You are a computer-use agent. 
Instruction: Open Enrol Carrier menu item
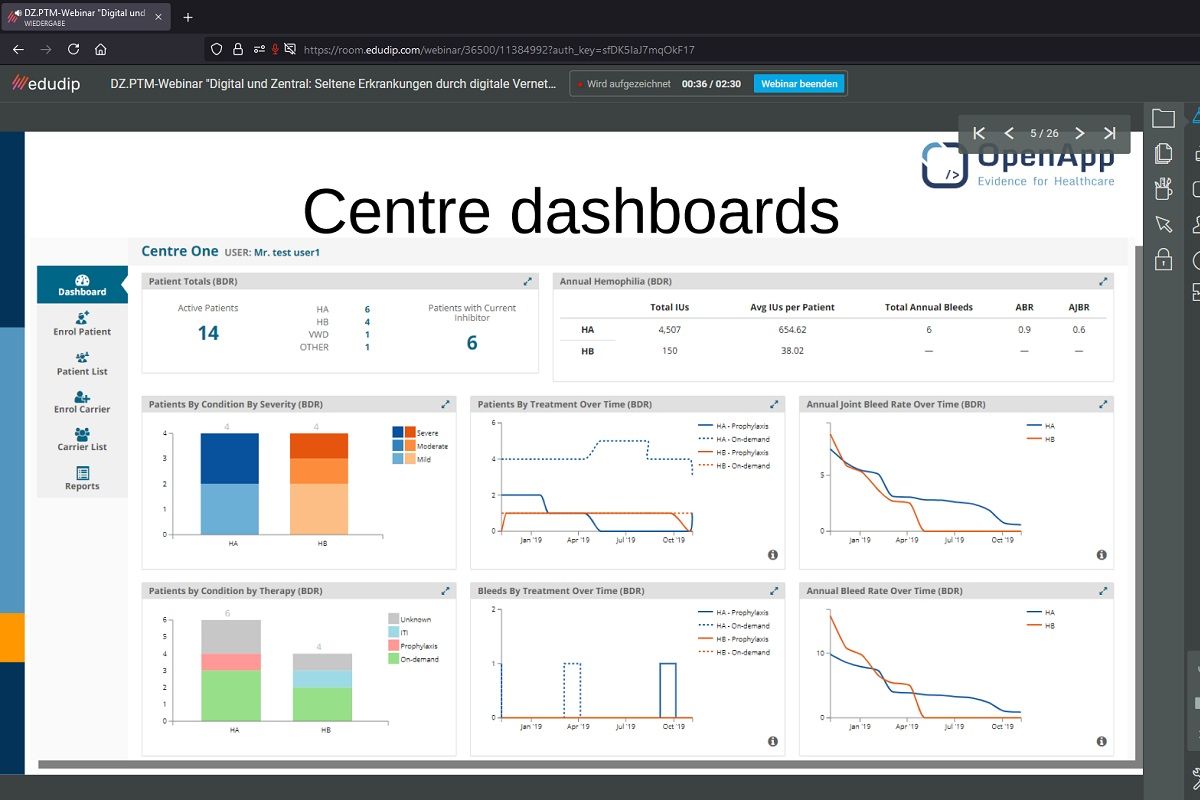tap(82, 401)
